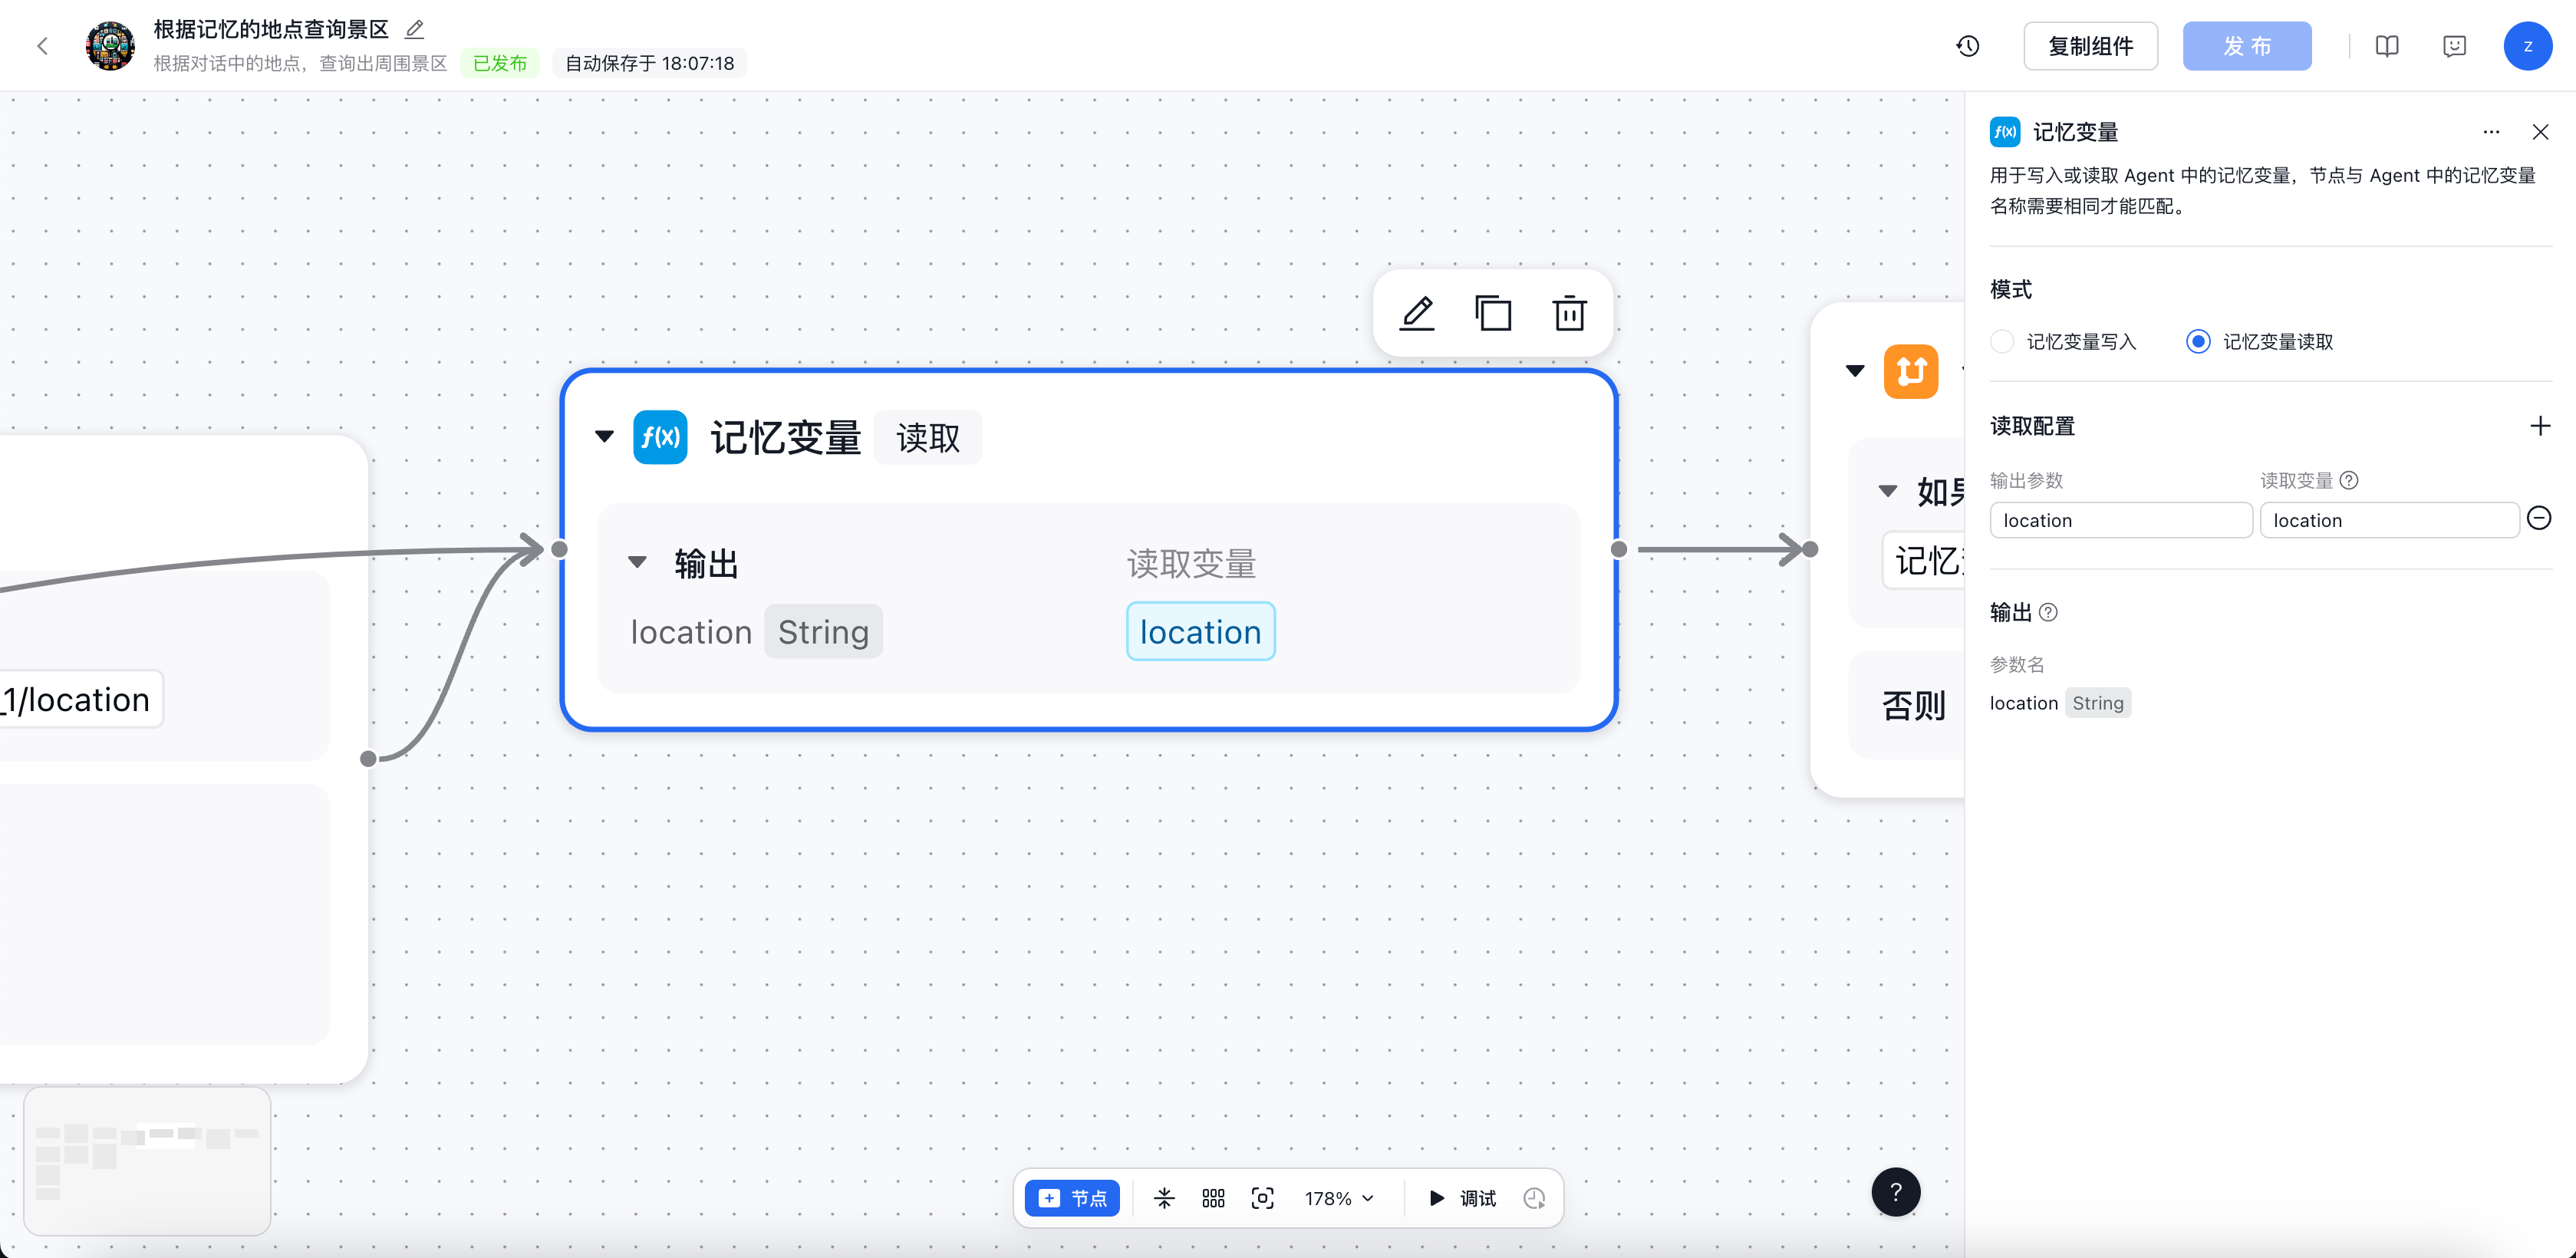Click String type tag in panel output
The width and height of the screenshot is (2576, 1258).
2097,703
